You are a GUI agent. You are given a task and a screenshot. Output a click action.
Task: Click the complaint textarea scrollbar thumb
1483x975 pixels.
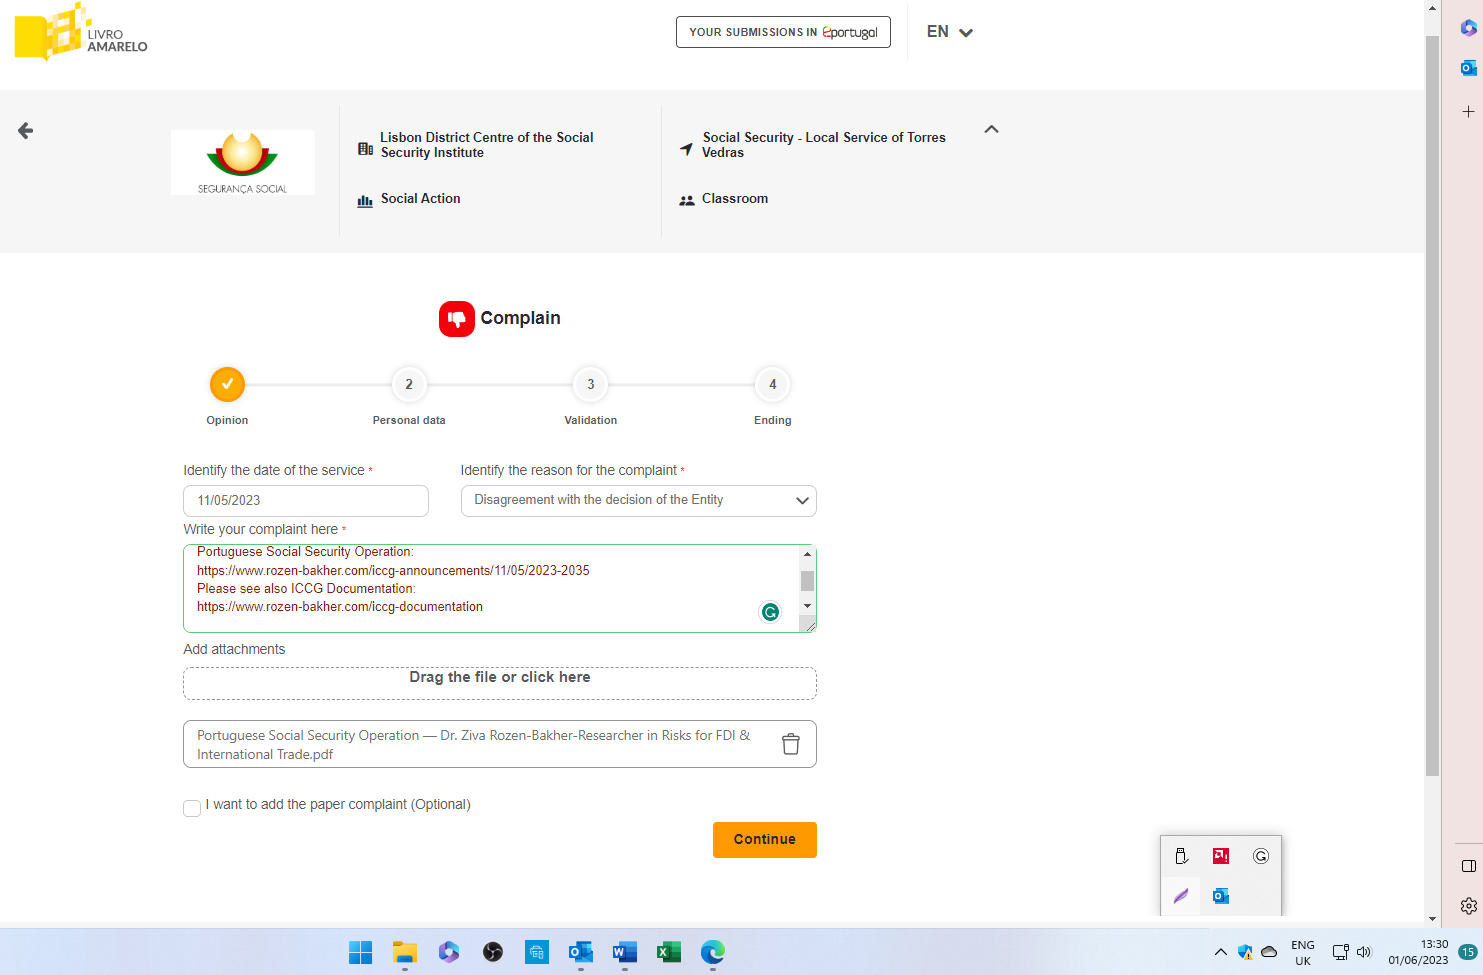coord(807,581)
